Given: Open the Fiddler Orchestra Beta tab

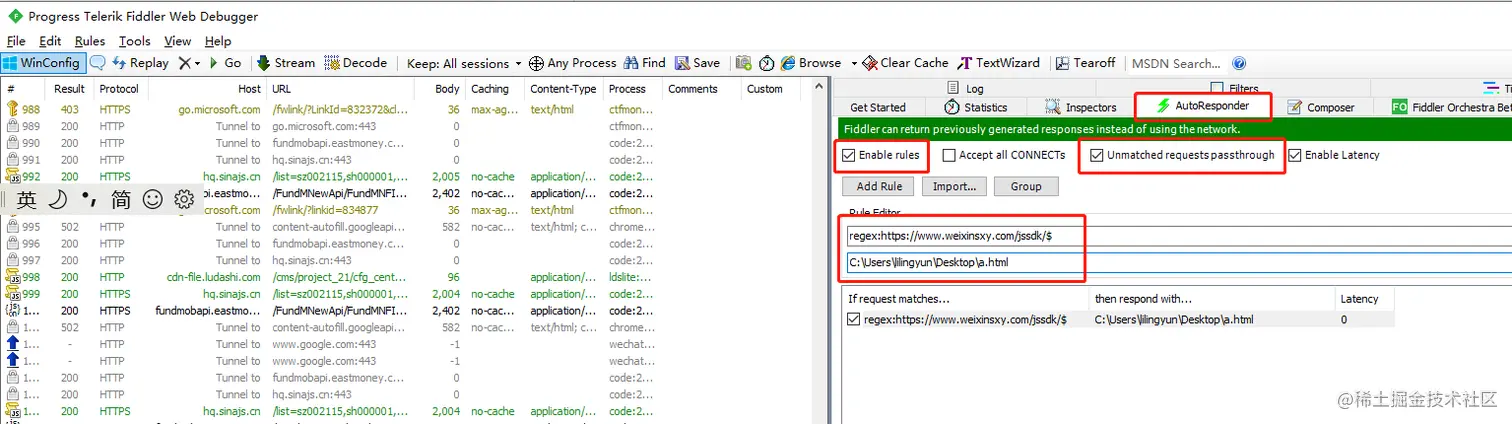Looking at the screenshot, I should (1450, 107).
